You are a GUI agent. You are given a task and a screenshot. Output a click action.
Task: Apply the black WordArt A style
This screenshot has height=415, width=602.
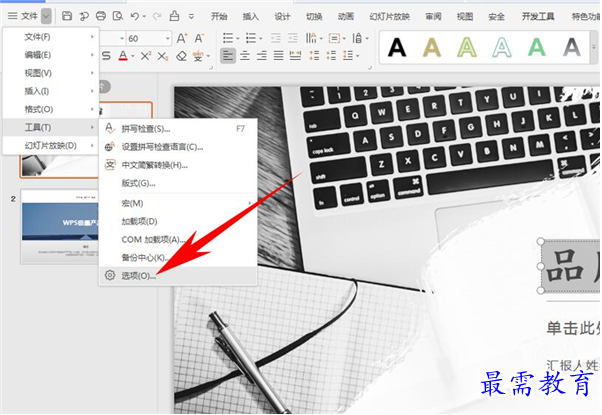click(397, 48)
